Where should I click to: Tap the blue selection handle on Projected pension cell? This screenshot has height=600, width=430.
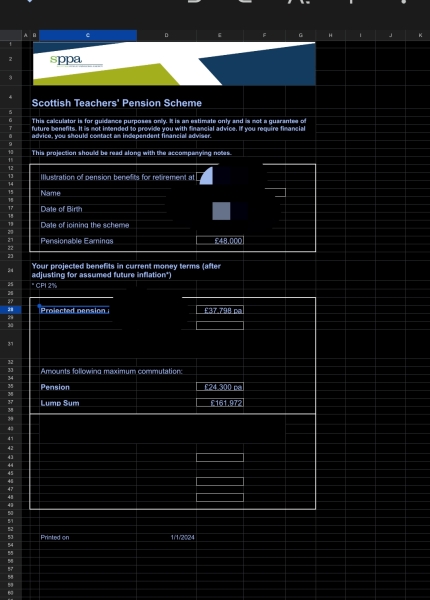[x=39, y=306]
